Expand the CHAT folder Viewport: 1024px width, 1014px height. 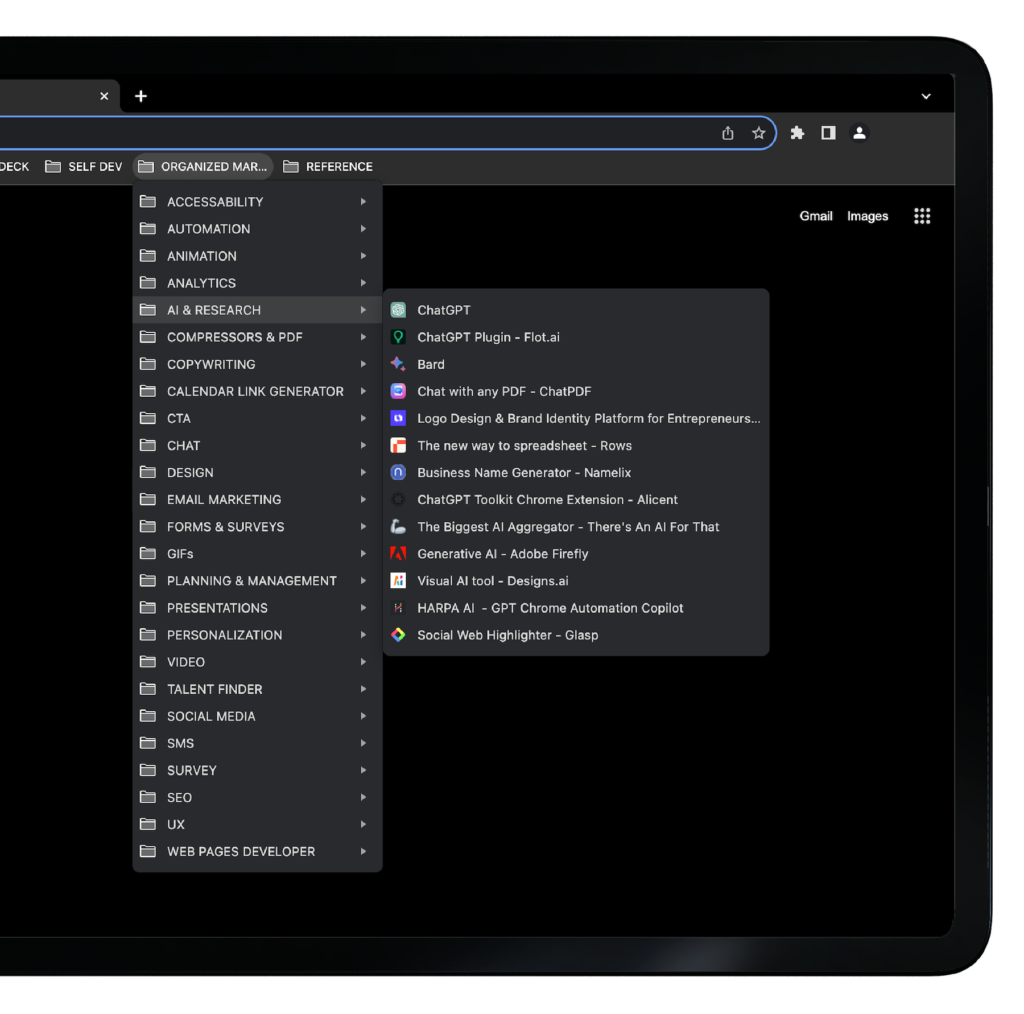(257, 446)
